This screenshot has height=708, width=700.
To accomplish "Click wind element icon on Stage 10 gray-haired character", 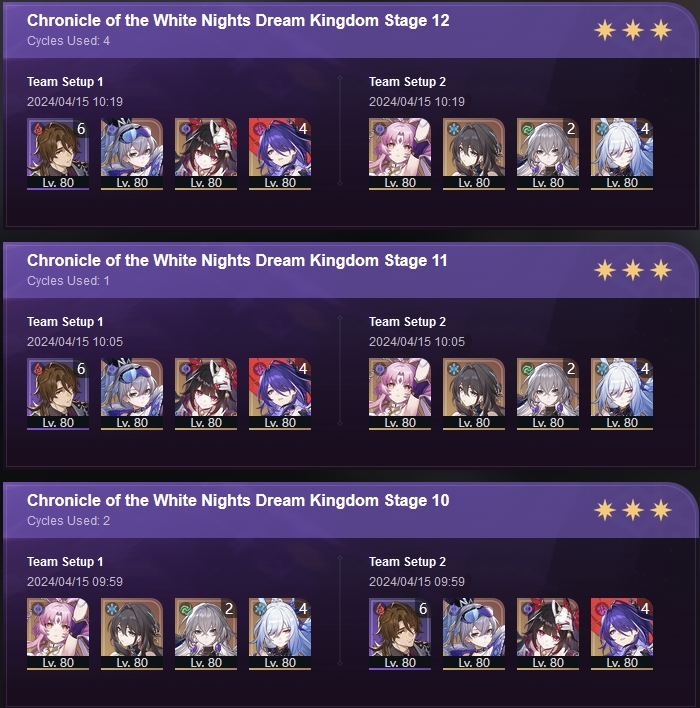I will pyautogui.click(x=186, y=609).
